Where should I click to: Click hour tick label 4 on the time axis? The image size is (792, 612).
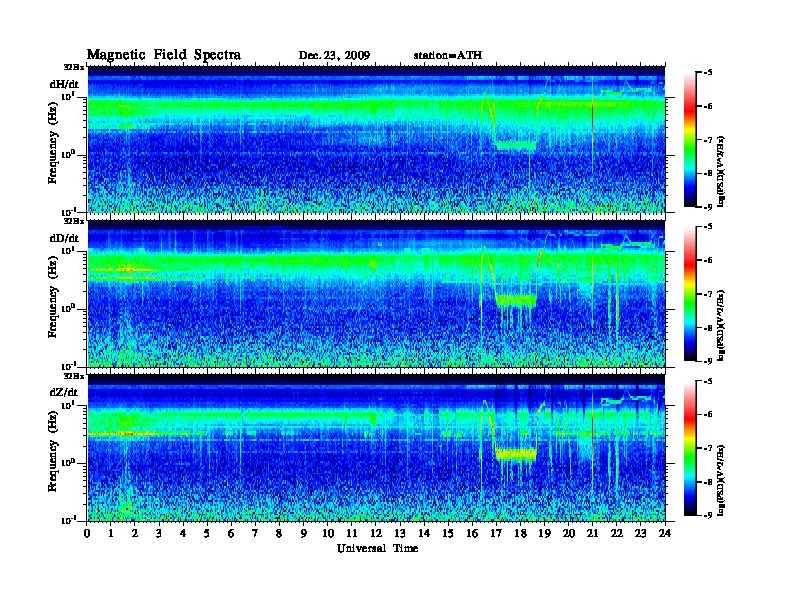(x=183, y=533)
